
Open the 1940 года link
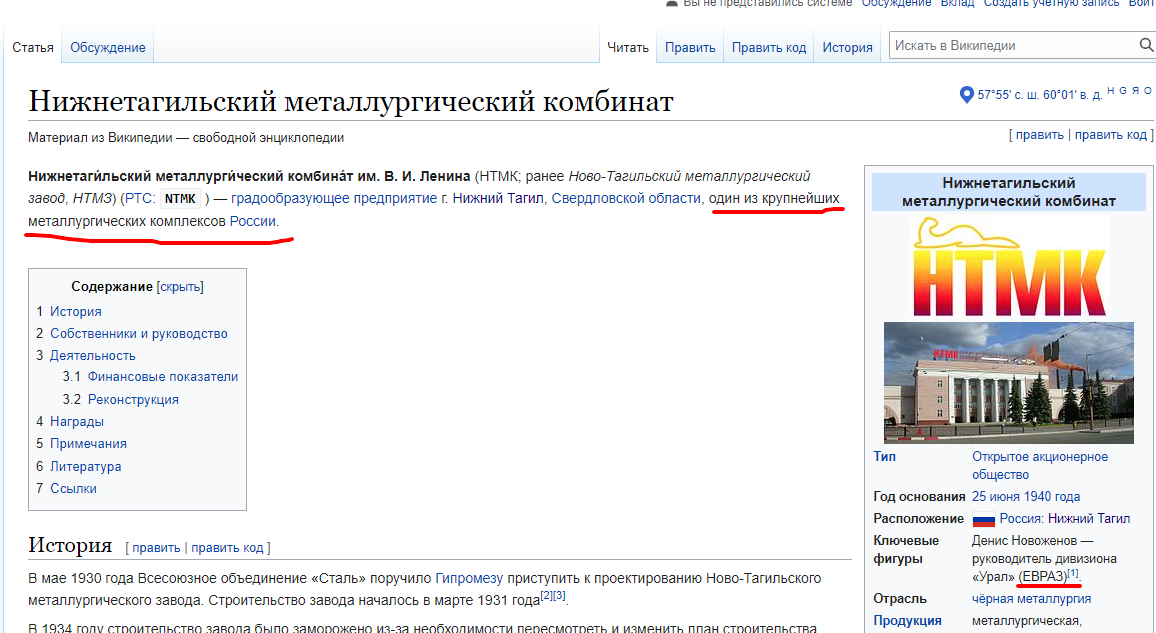click(1053, 497)
